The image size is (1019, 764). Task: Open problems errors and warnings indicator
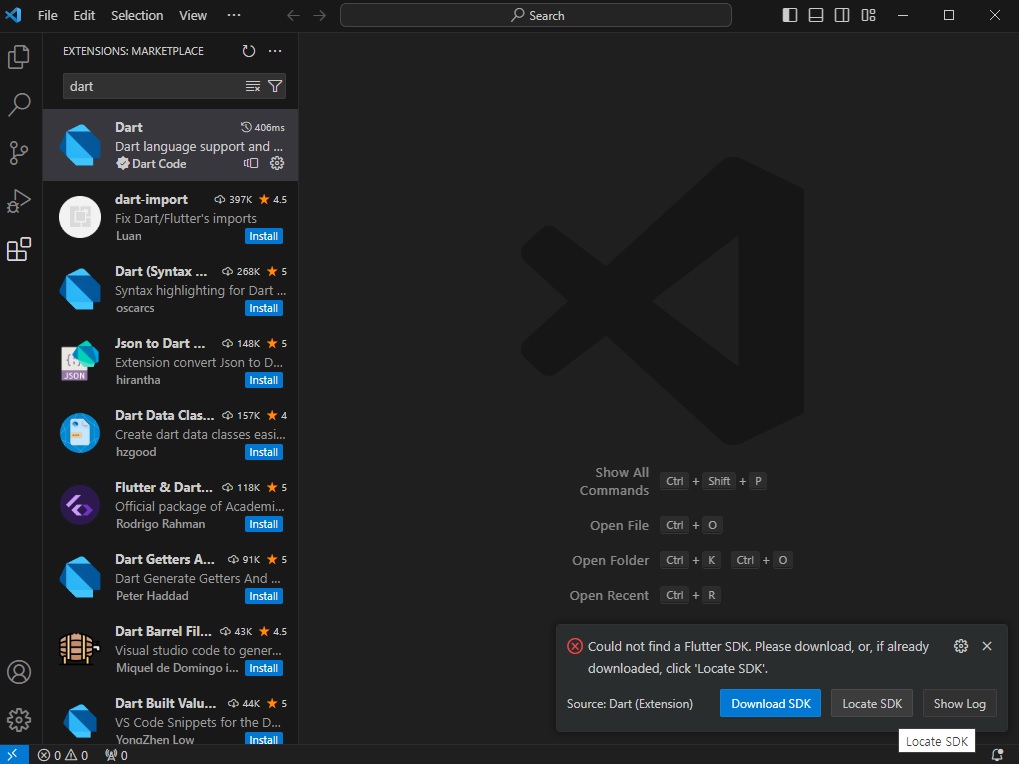63,755
